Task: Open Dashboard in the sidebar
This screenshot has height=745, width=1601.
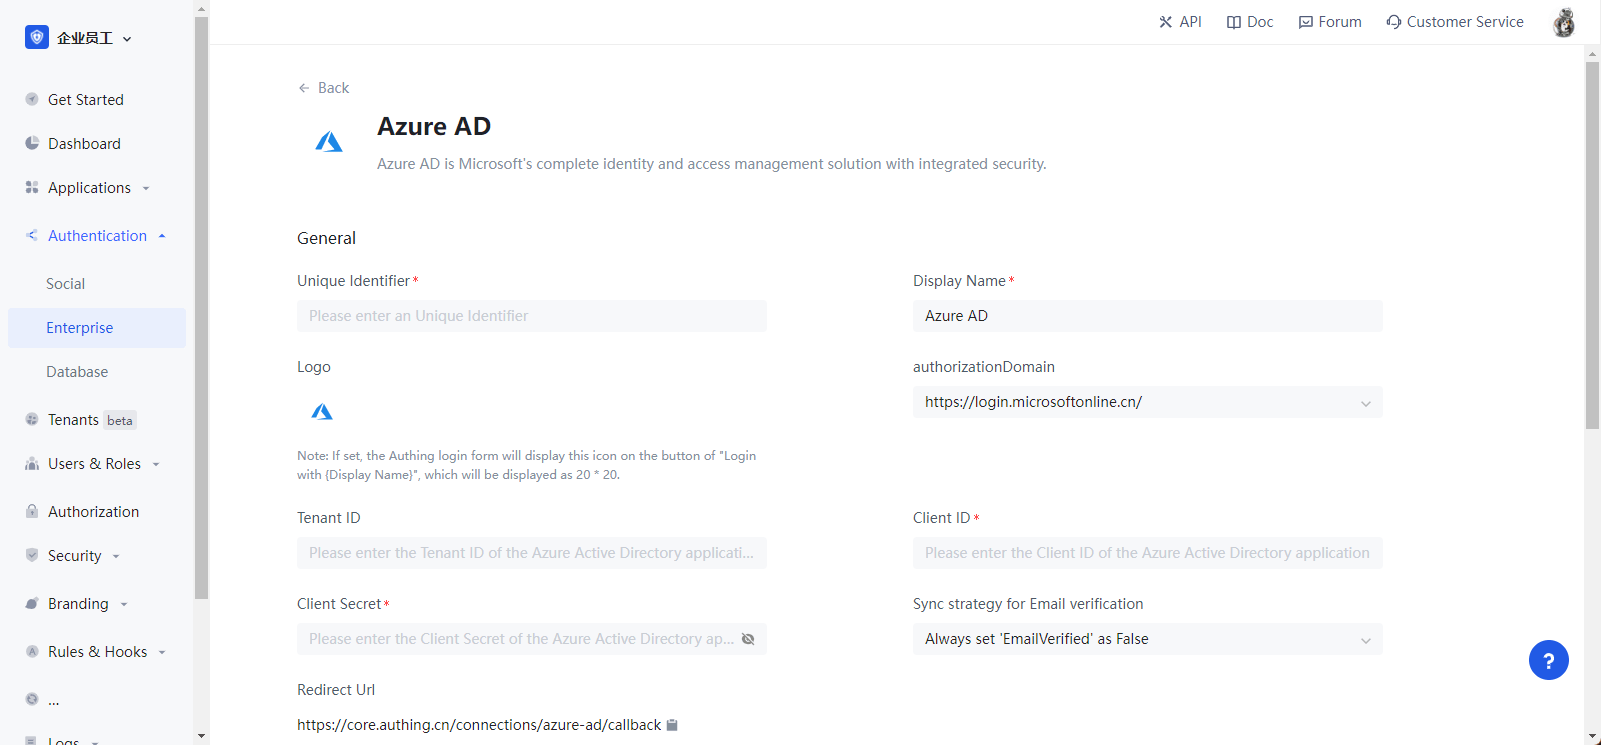Action: 84,144
